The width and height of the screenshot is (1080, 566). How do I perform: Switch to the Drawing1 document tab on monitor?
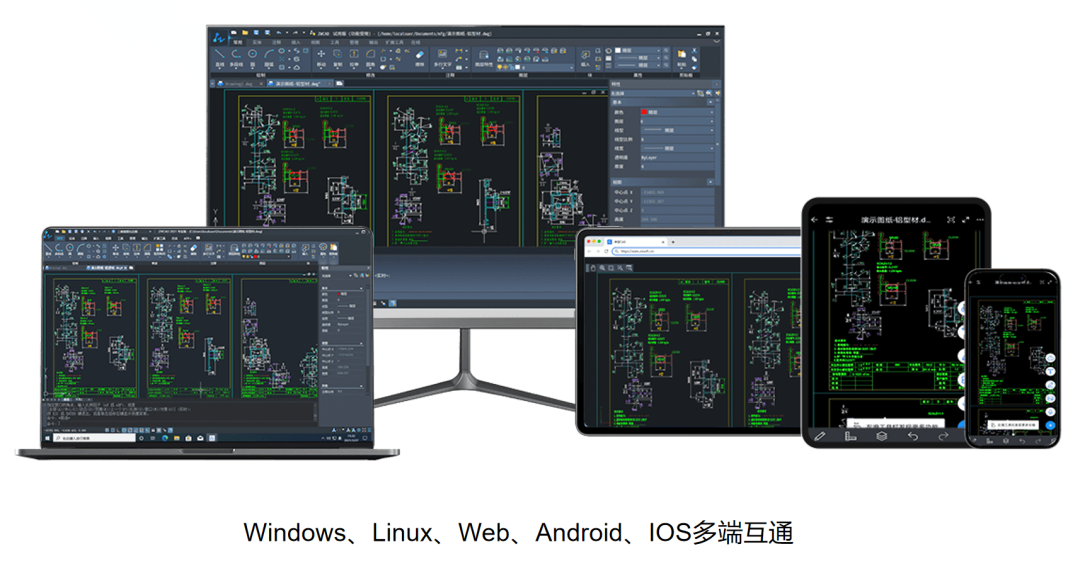pos(235,84)
